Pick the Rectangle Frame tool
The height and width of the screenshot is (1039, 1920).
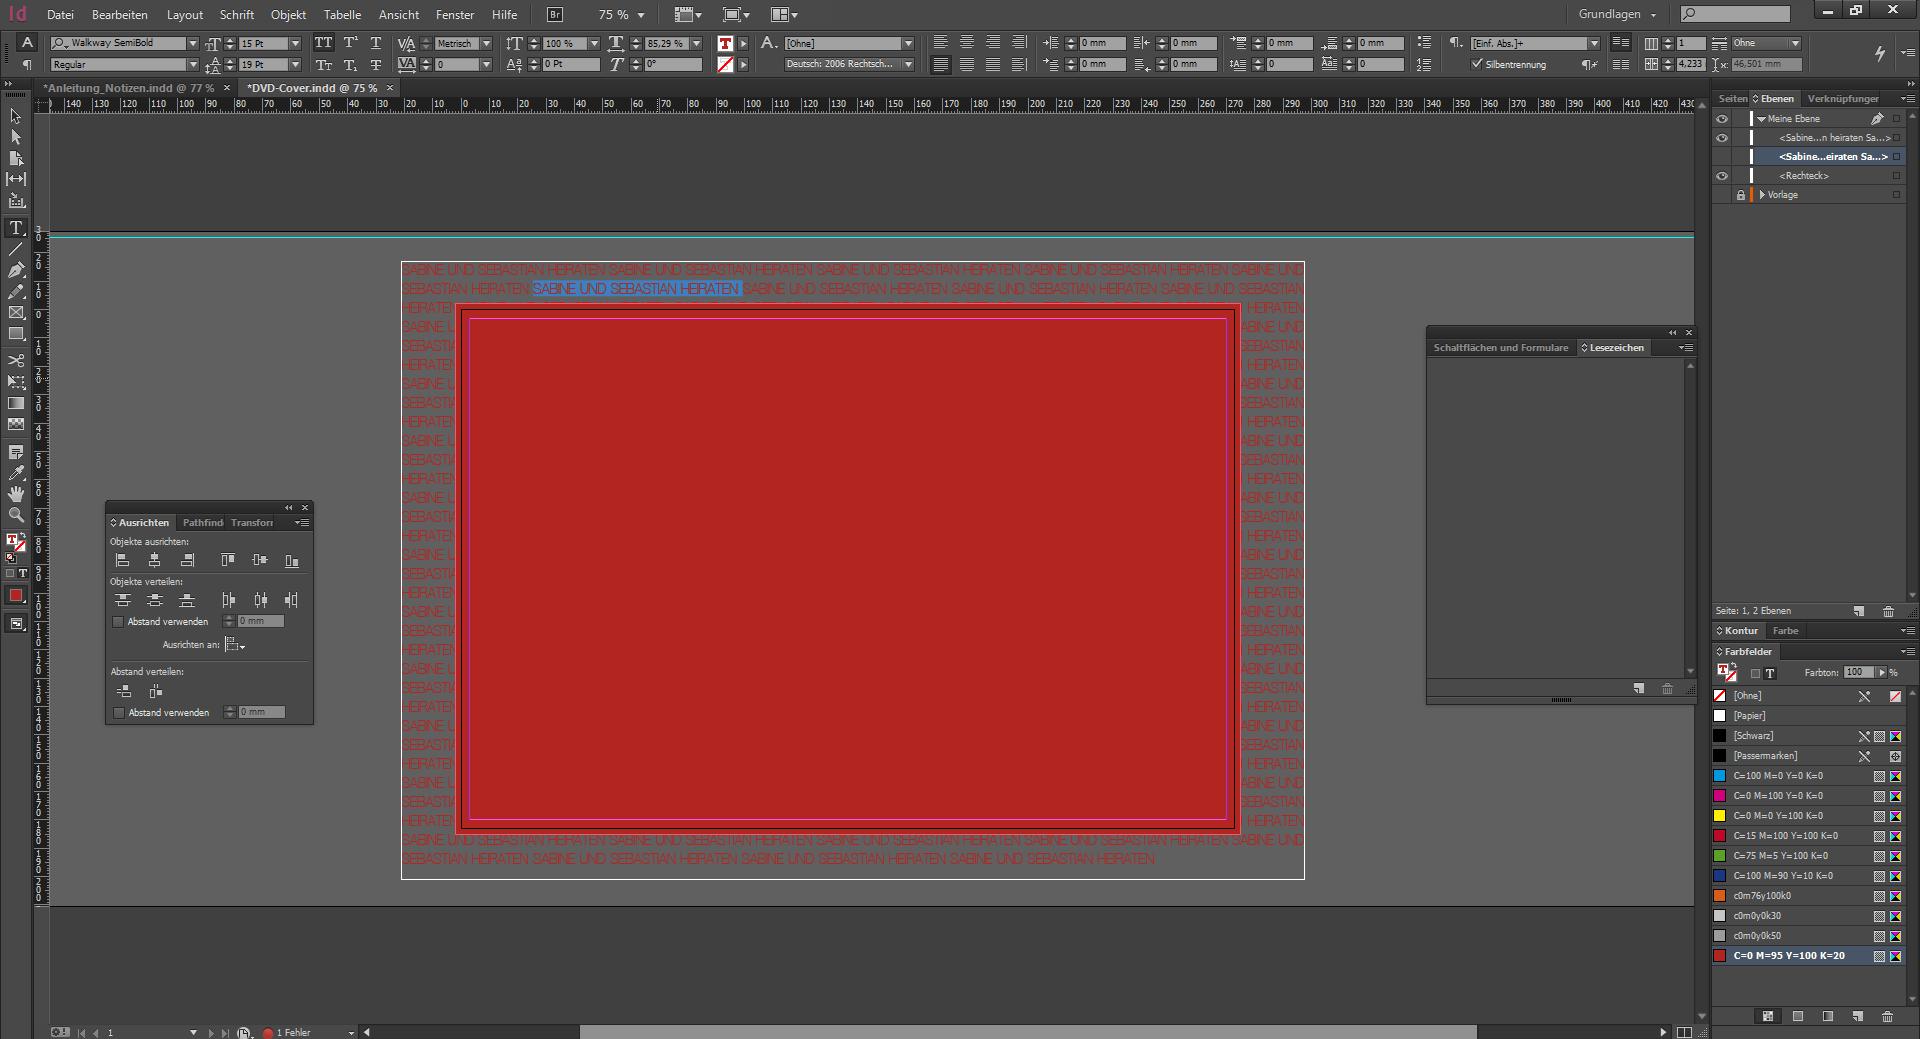pyautogui.click(x=16, y=313)
